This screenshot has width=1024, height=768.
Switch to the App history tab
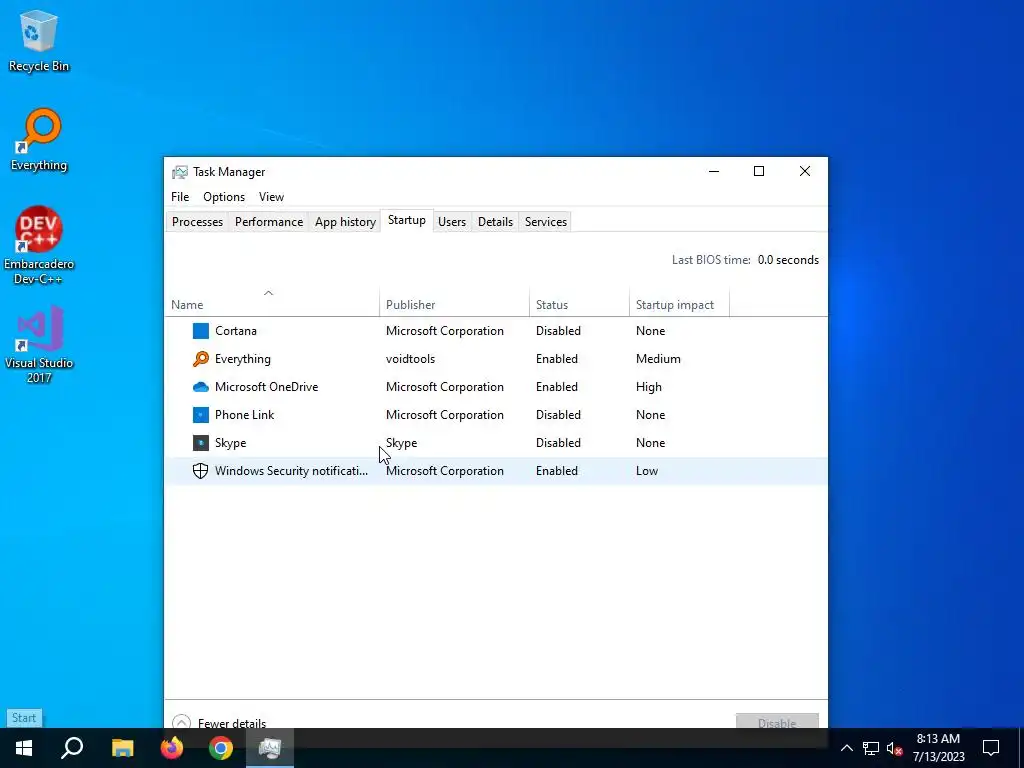point(345,222)
